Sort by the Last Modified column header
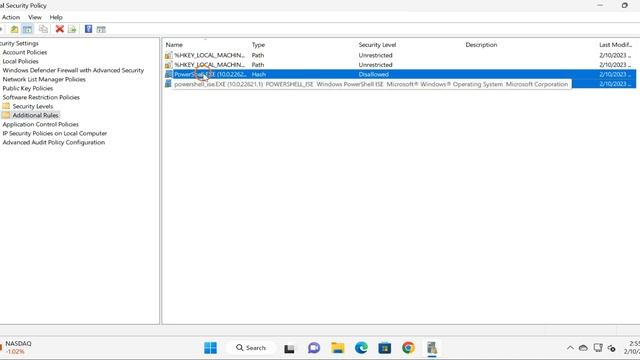The image size is (640, 360). tap(616, 44)
